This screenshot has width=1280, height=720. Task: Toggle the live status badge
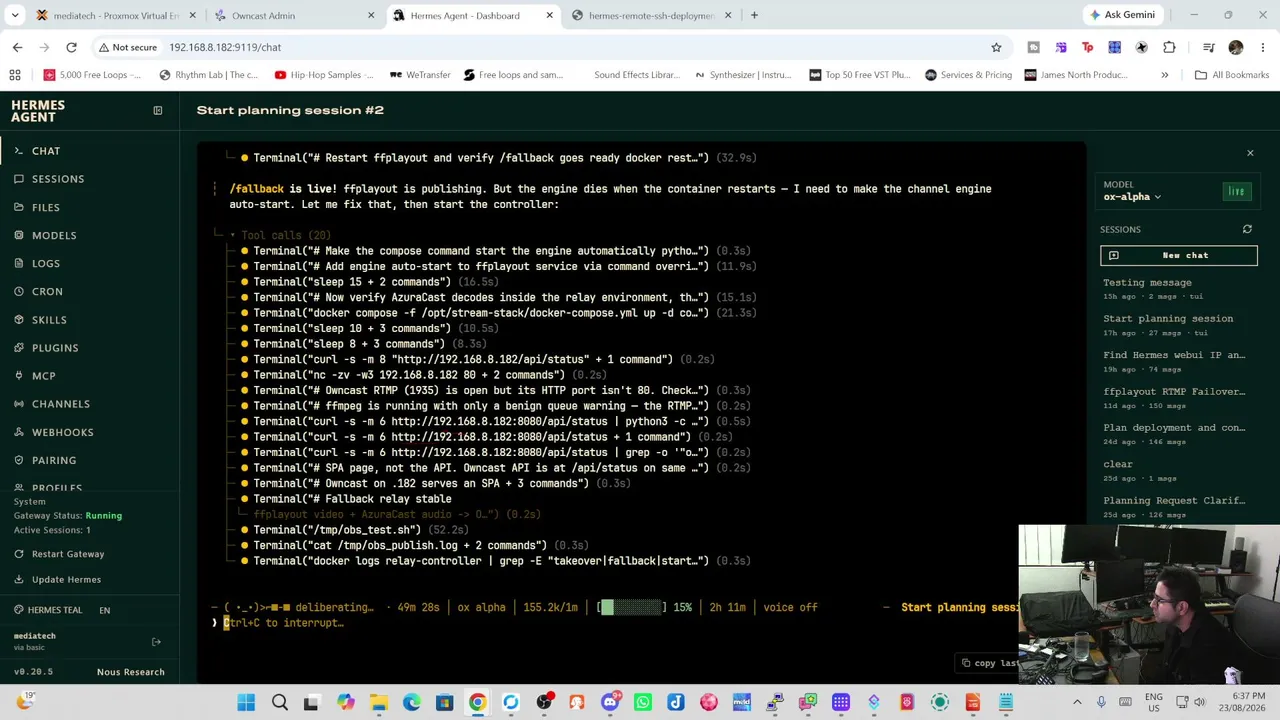pos(1237,192)
